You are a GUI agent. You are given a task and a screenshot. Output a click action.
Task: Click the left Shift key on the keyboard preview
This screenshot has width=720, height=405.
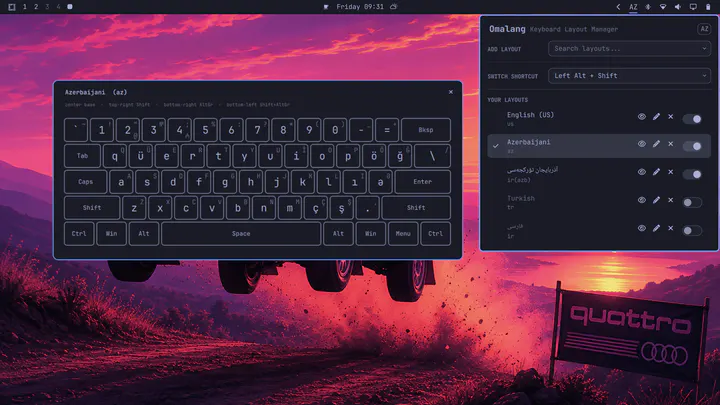(x=92, y=208)
